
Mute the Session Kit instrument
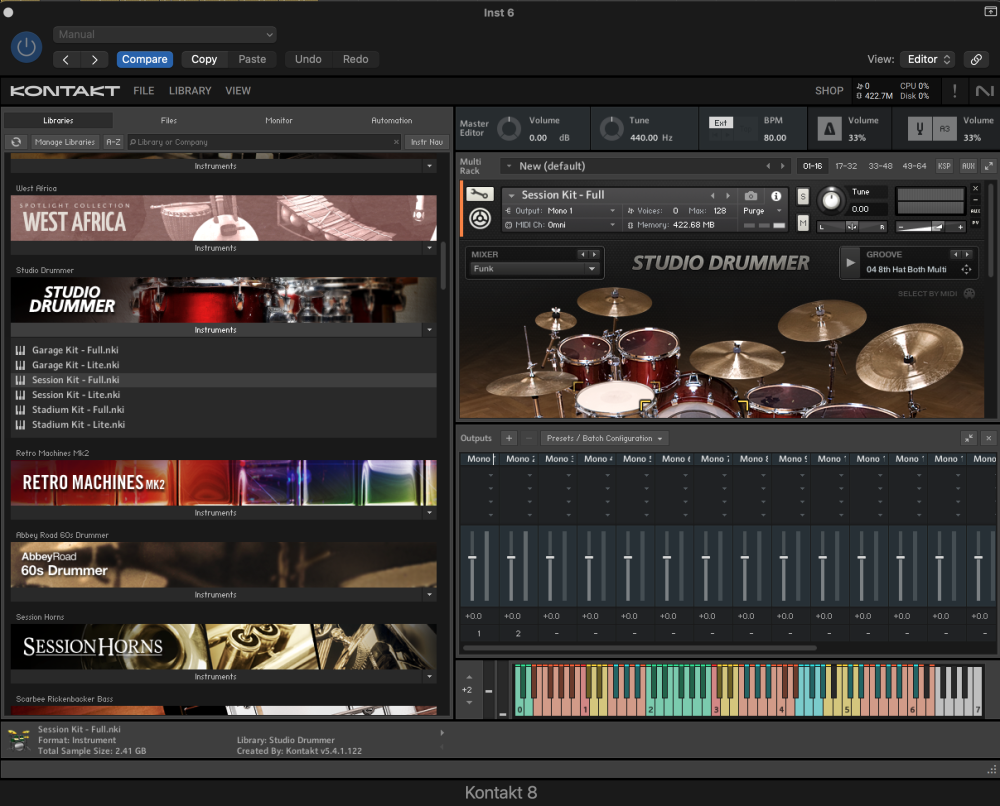[803, 223]
